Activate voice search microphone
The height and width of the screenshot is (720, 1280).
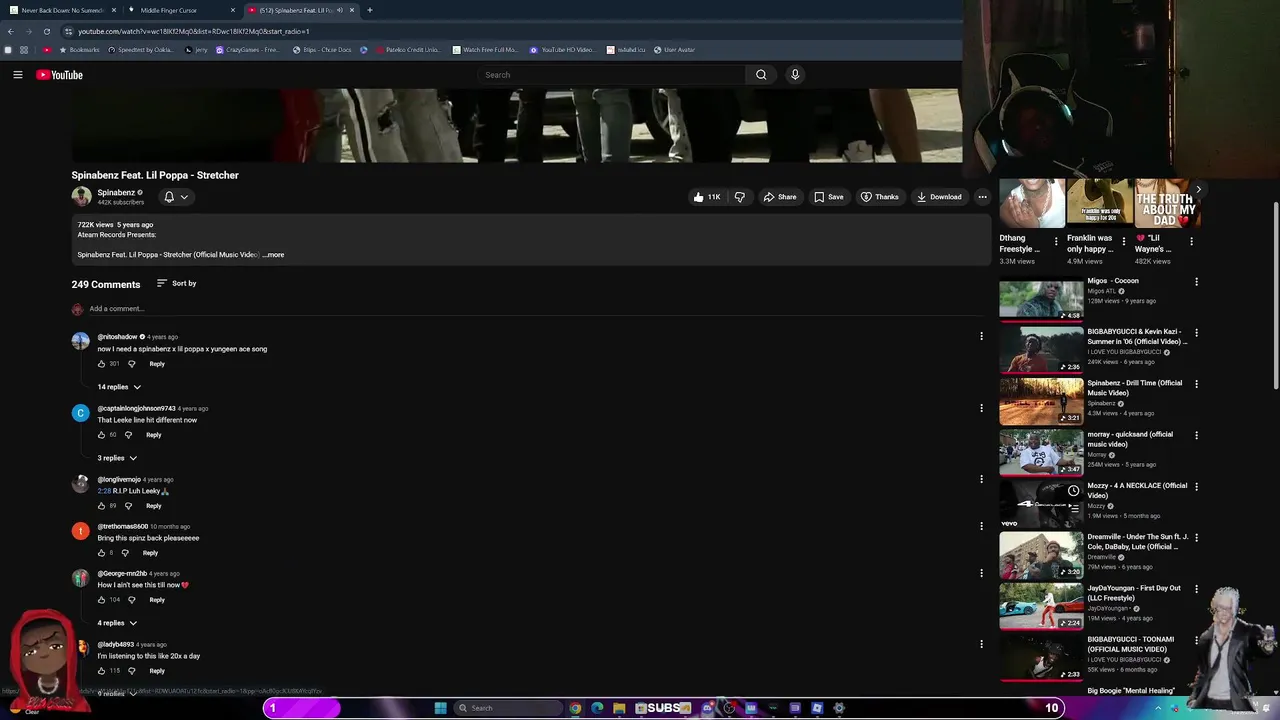795,75
